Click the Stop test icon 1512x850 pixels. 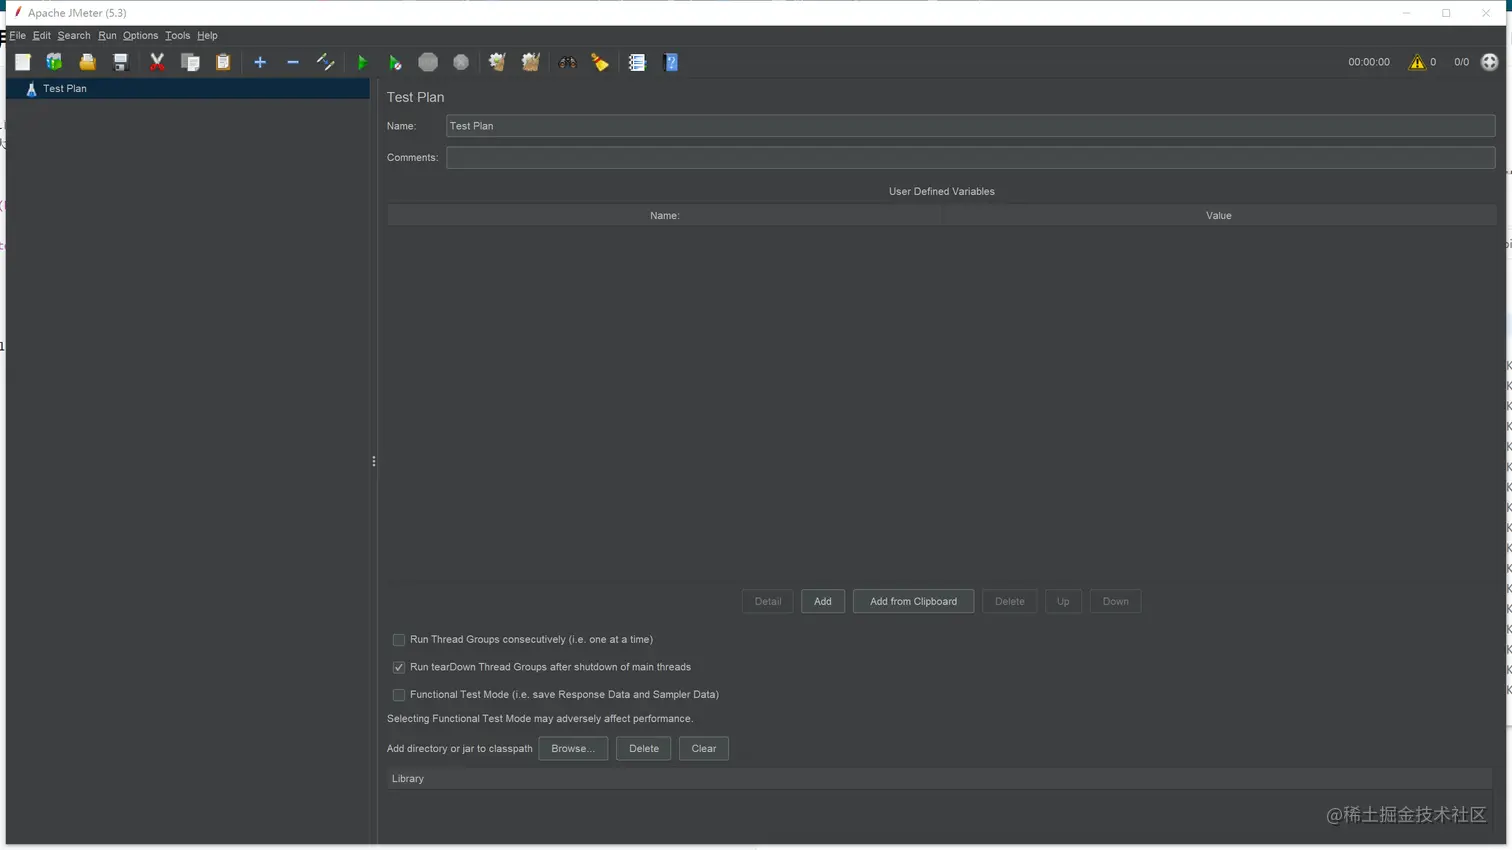tap(428, 62)
